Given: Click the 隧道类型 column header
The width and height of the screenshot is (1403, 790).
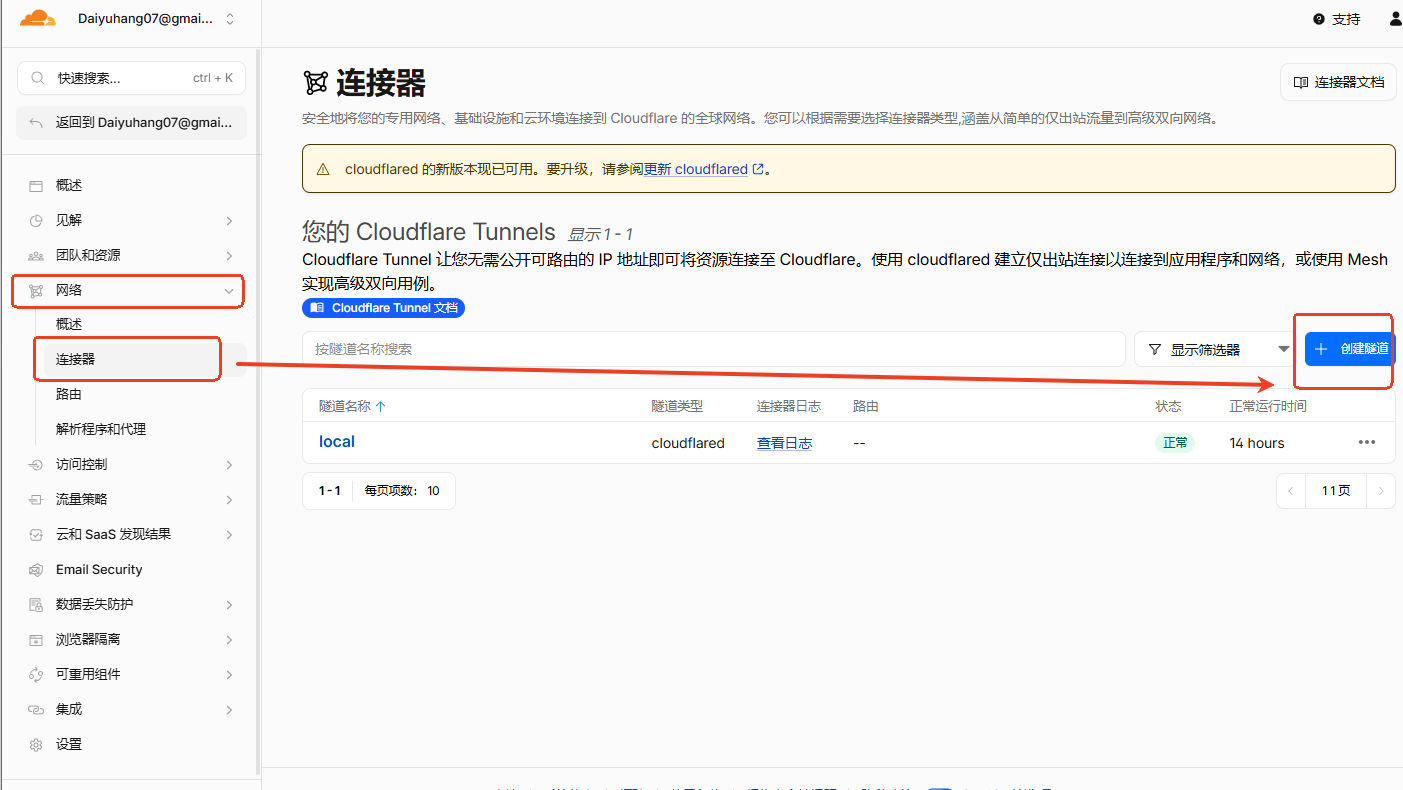Looking at the screenshot, I should (x=677, y=406).
